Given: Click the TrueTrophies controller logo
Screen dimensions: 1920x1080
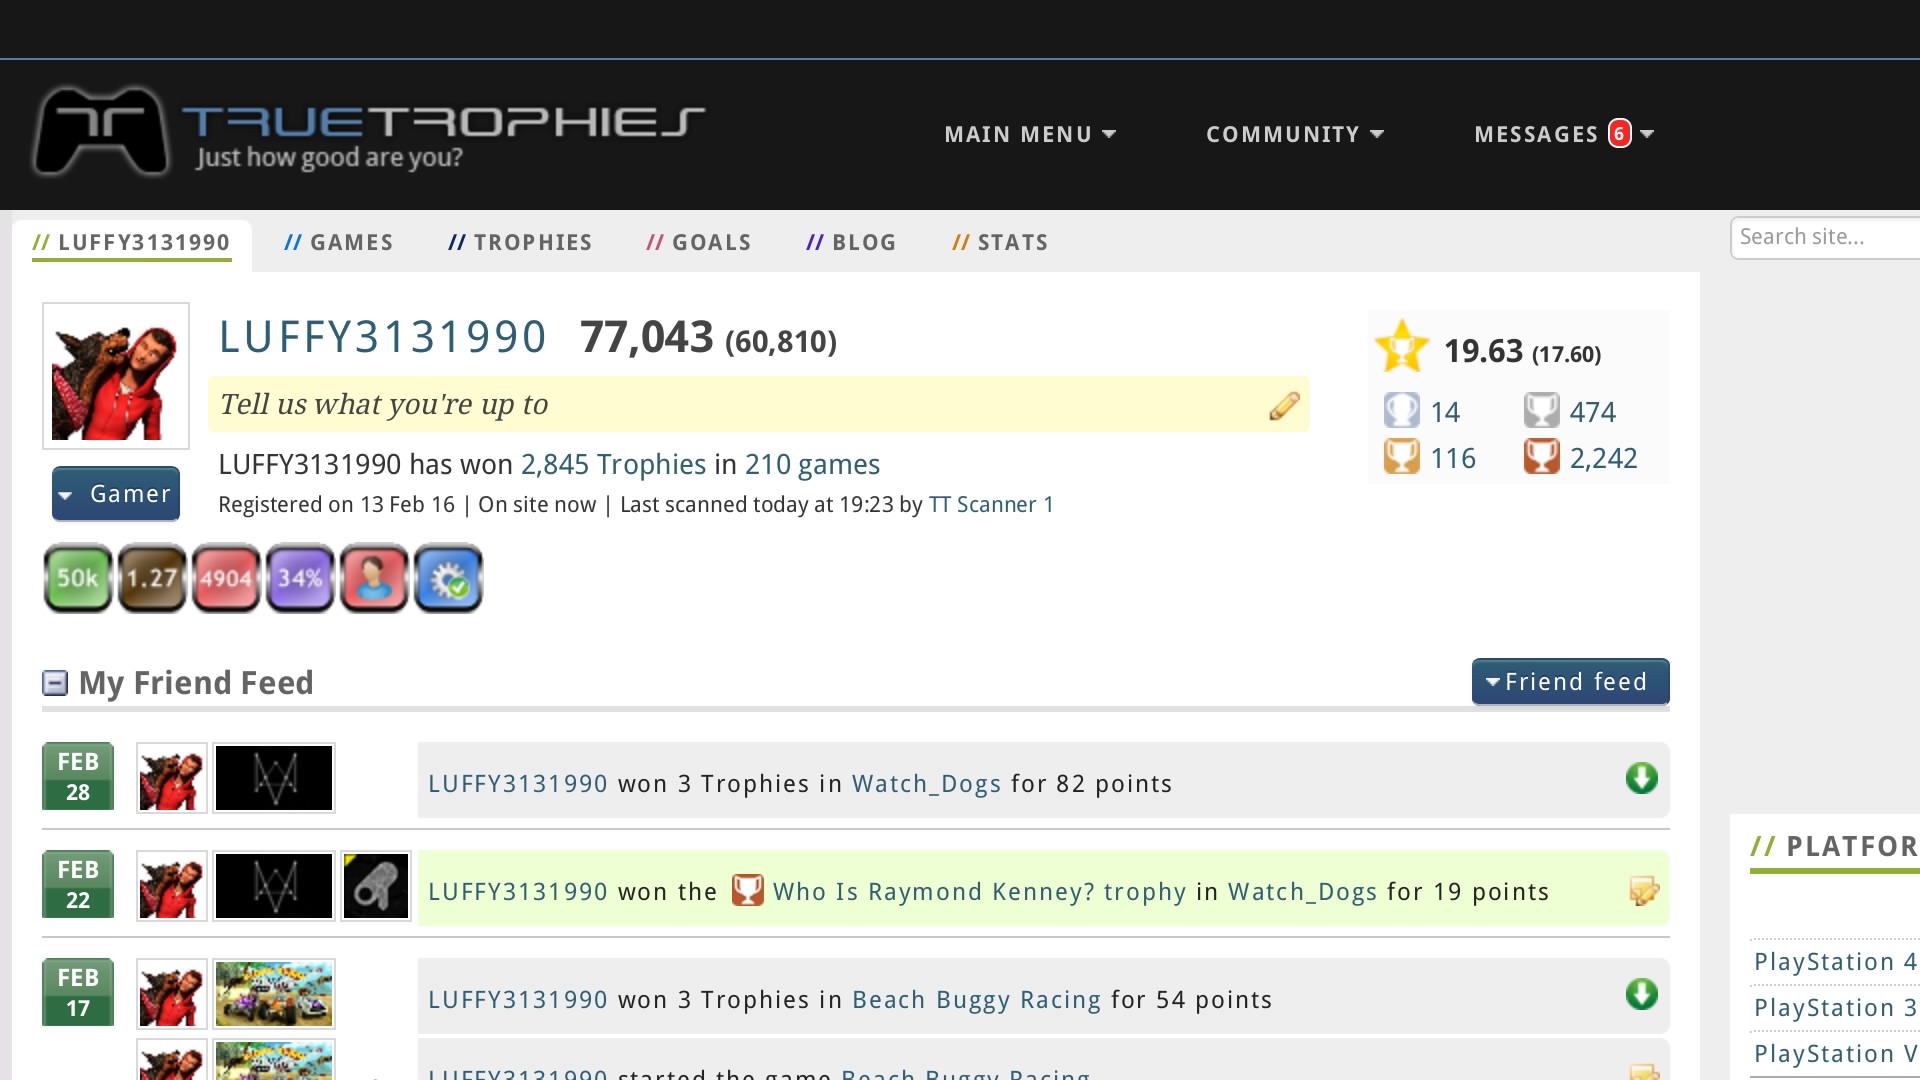Looking at the screenshot, I should (x=100, y=131).
